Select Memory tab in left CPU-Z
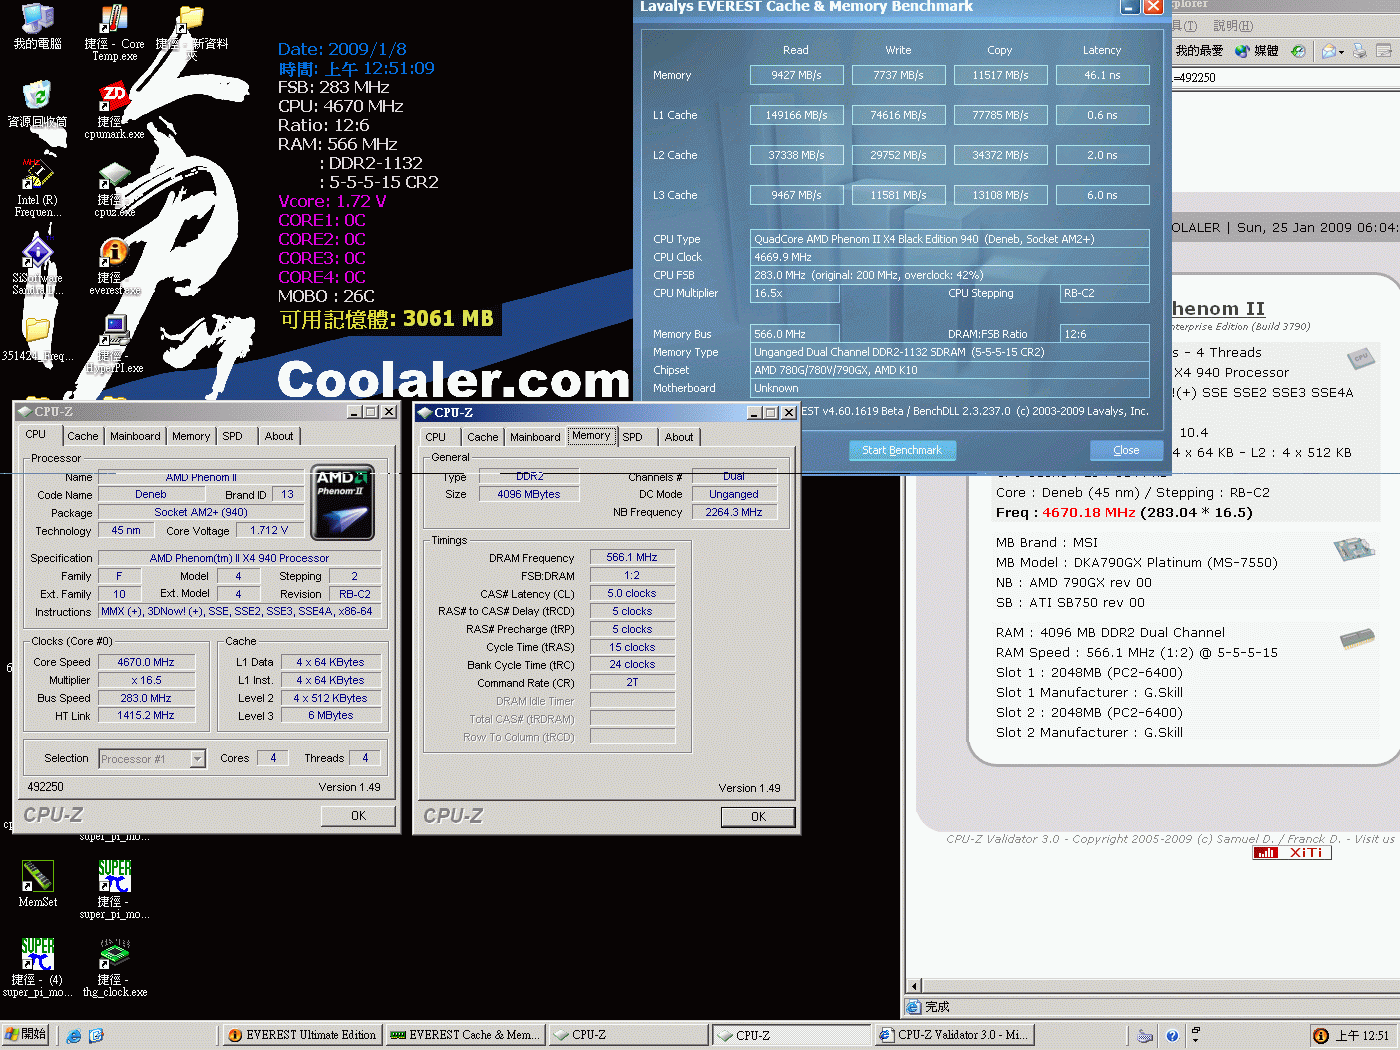 [x=191, y=436]
